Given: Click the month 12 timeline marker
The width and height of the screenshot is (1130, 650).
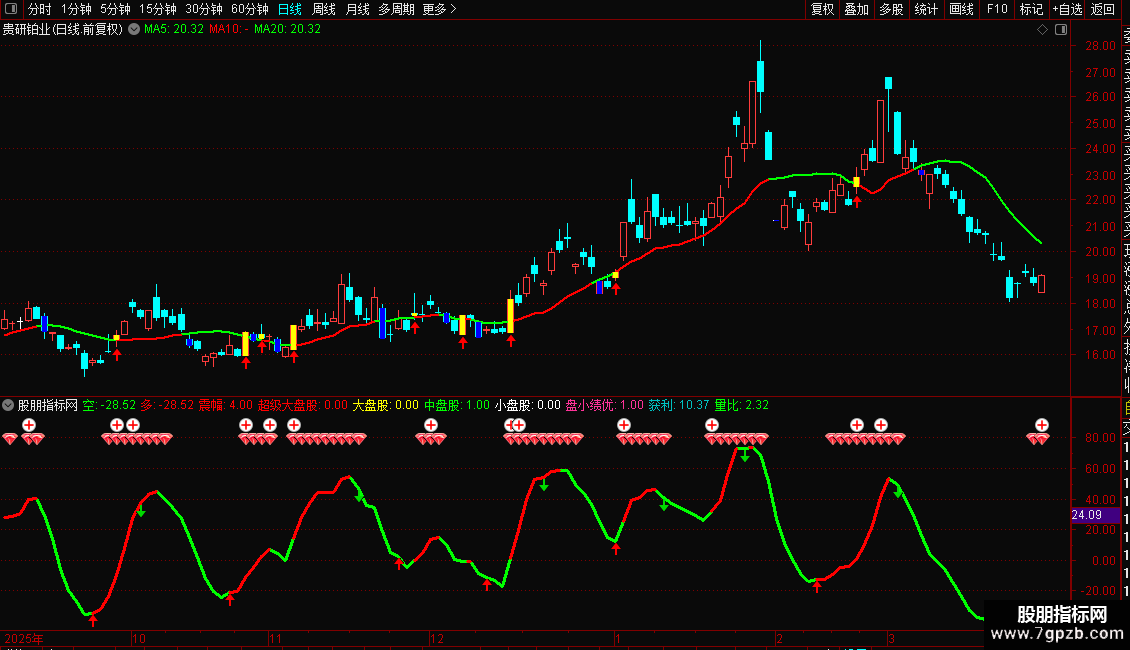Looking at the screenshot, I should pos(437,638).
